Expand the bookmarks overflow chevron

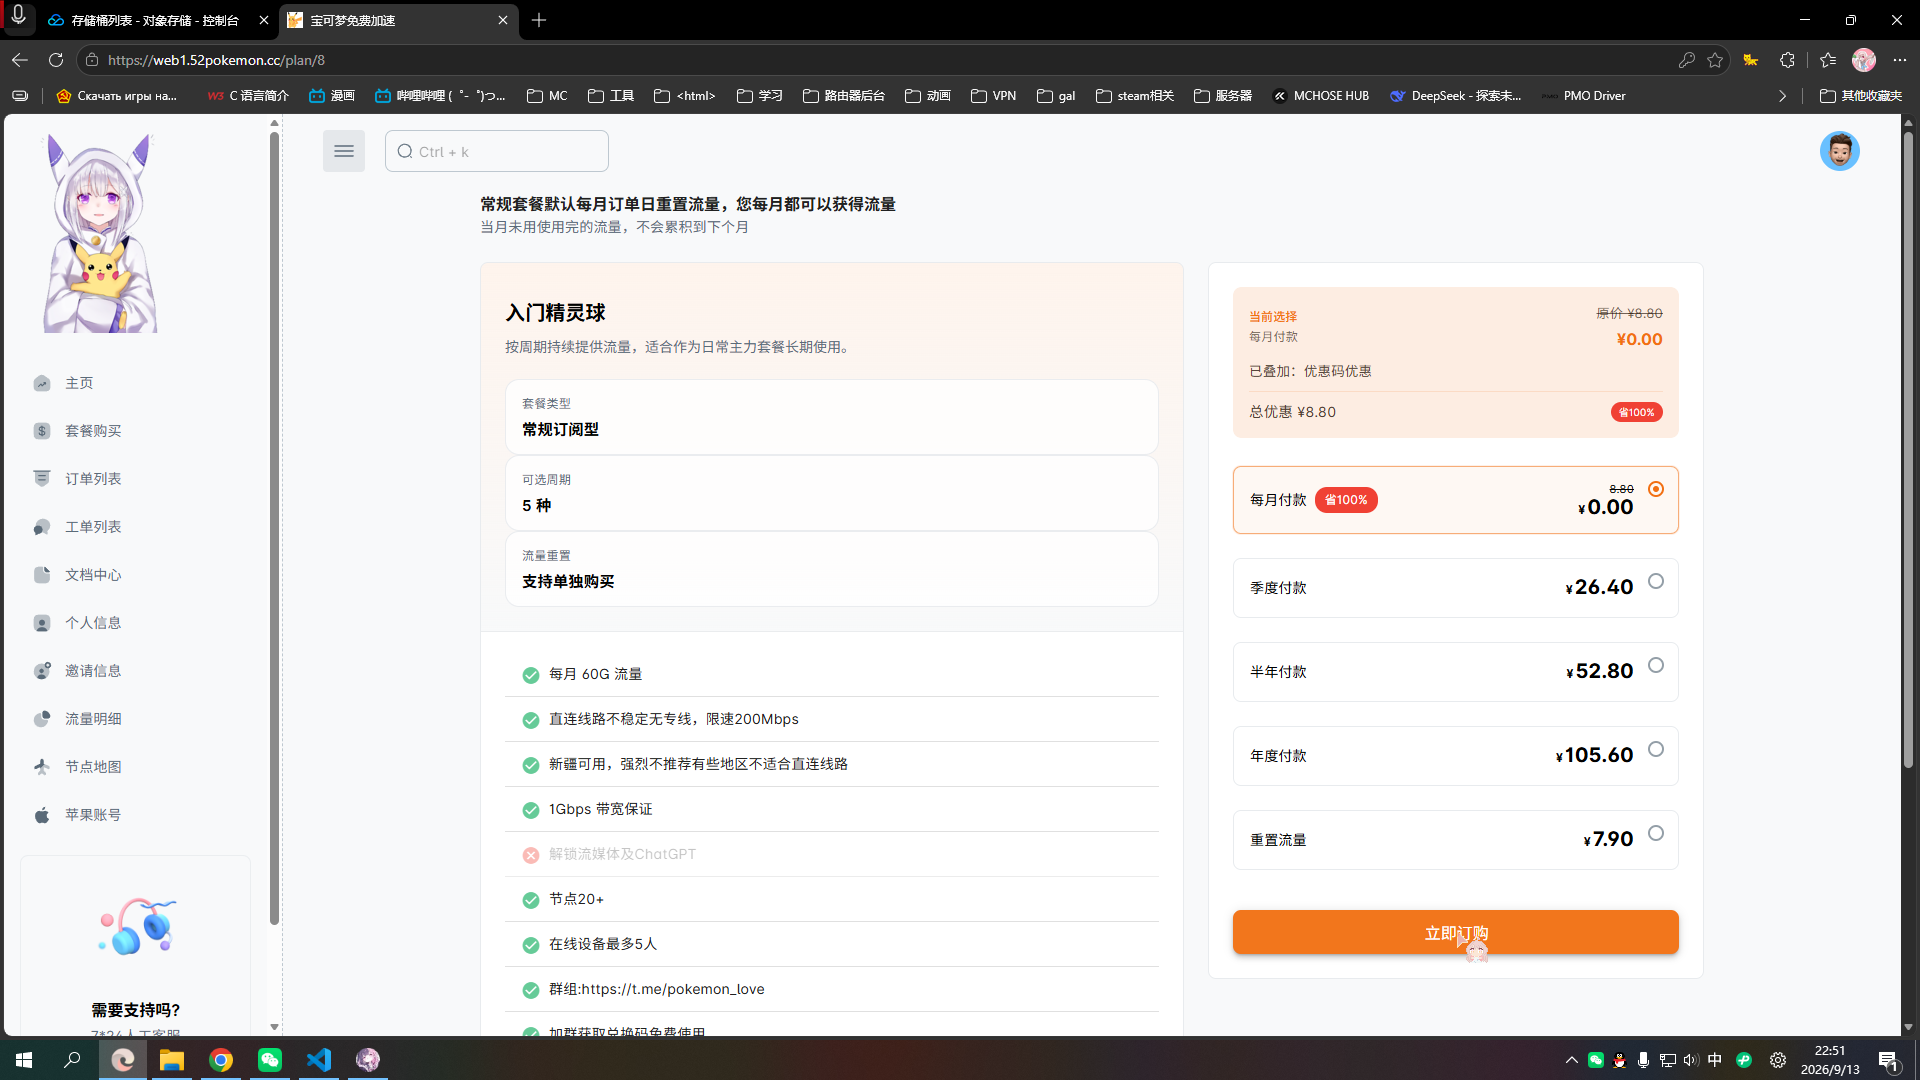tap(1782, 96)
